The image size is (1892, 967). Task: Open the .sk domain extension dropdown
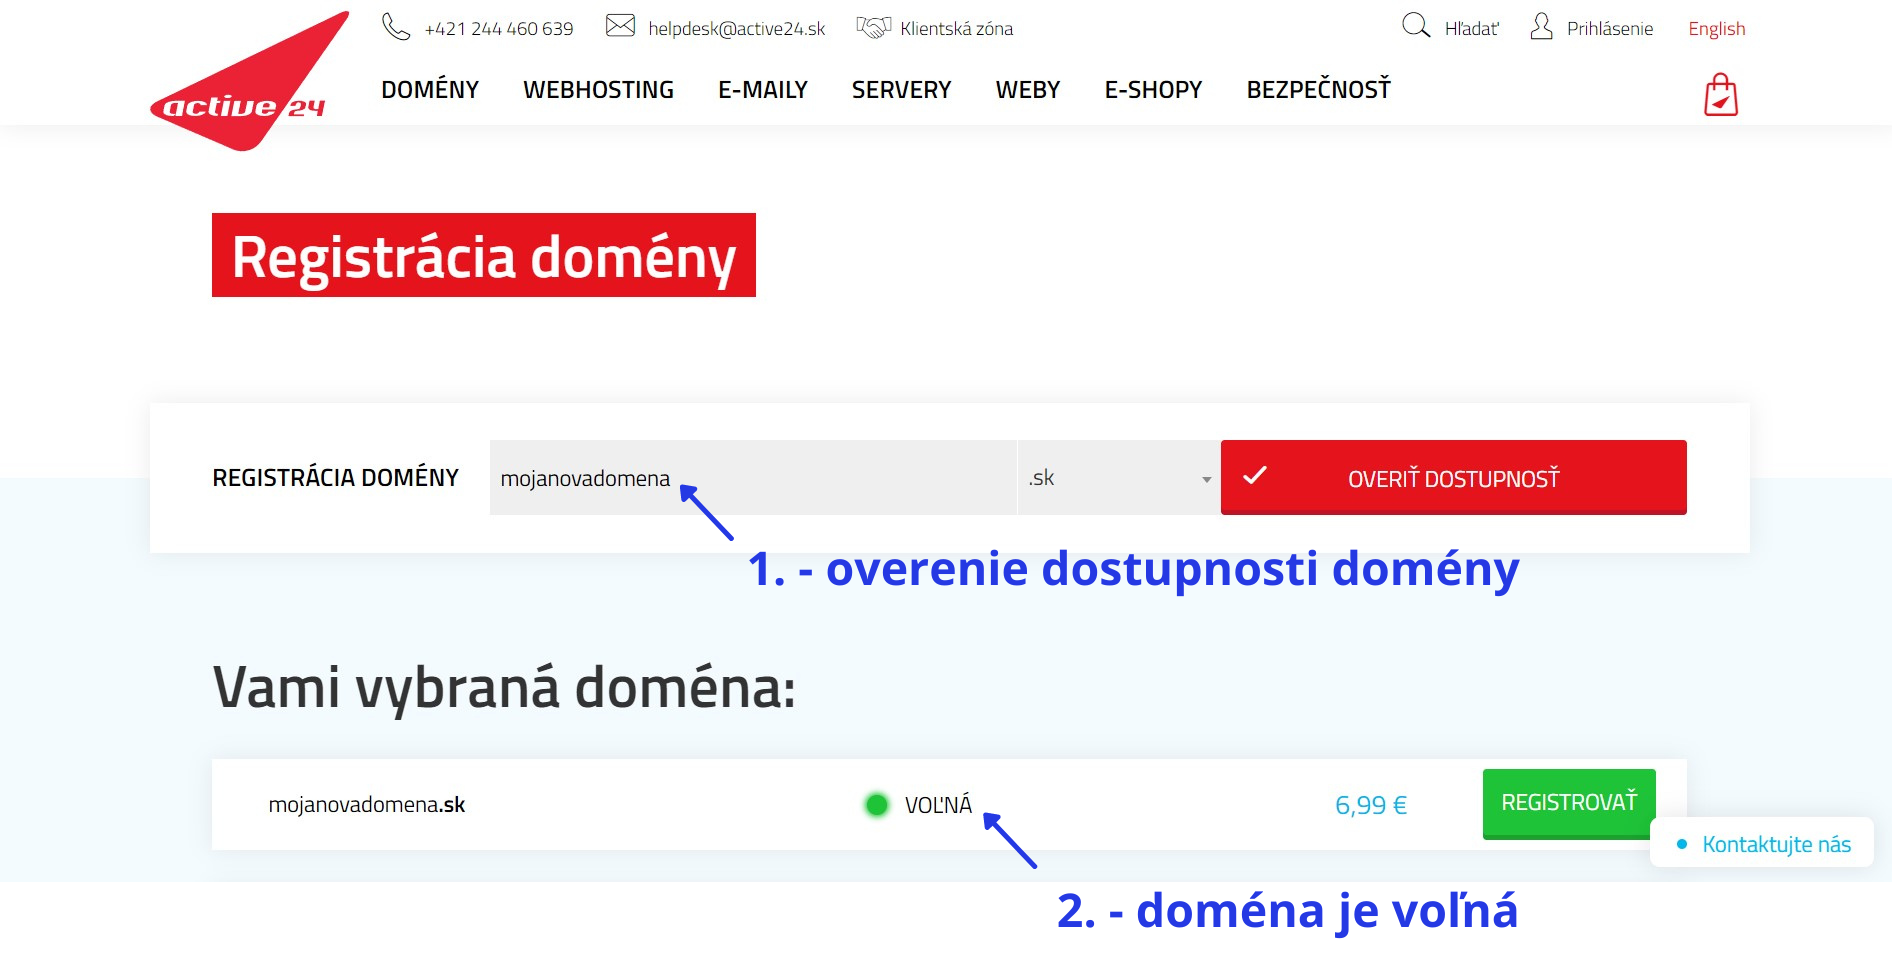pos(1117,477)
